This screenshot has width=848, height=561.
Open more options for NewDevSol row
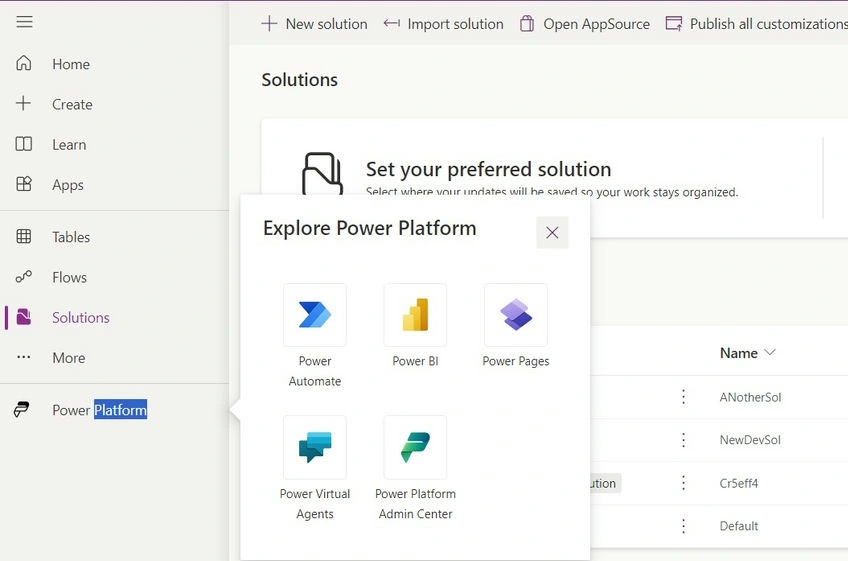[x=684, y=440]
